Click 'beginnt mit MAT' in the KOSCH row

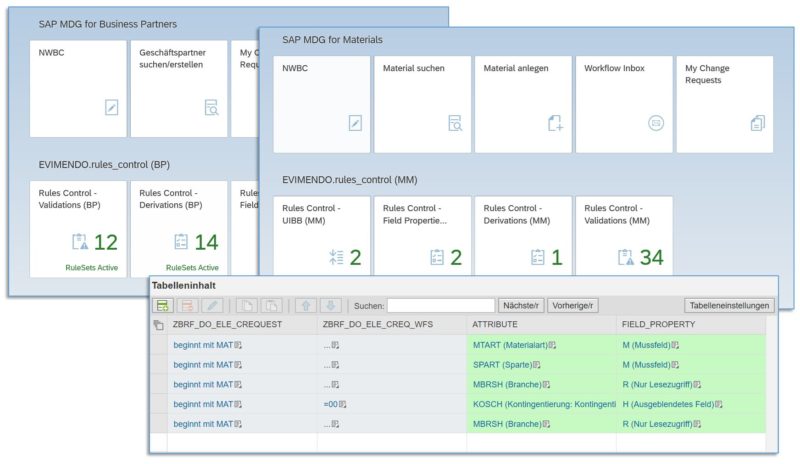click(203, 404)
